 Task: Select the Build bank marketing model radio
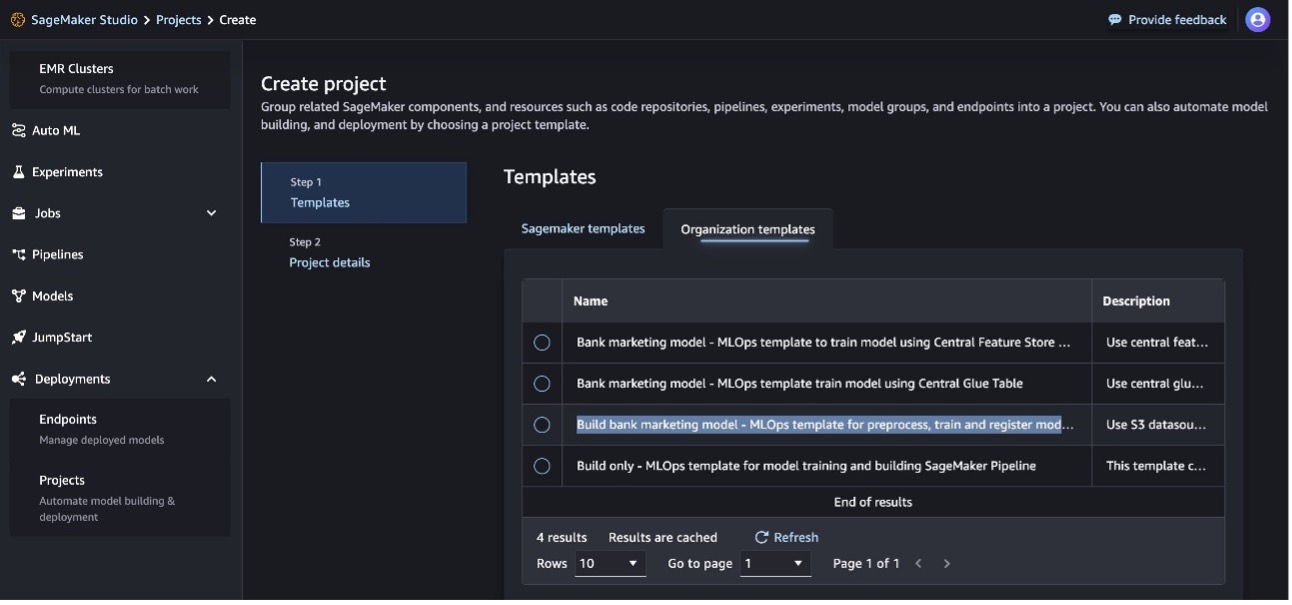click(542, 425)
